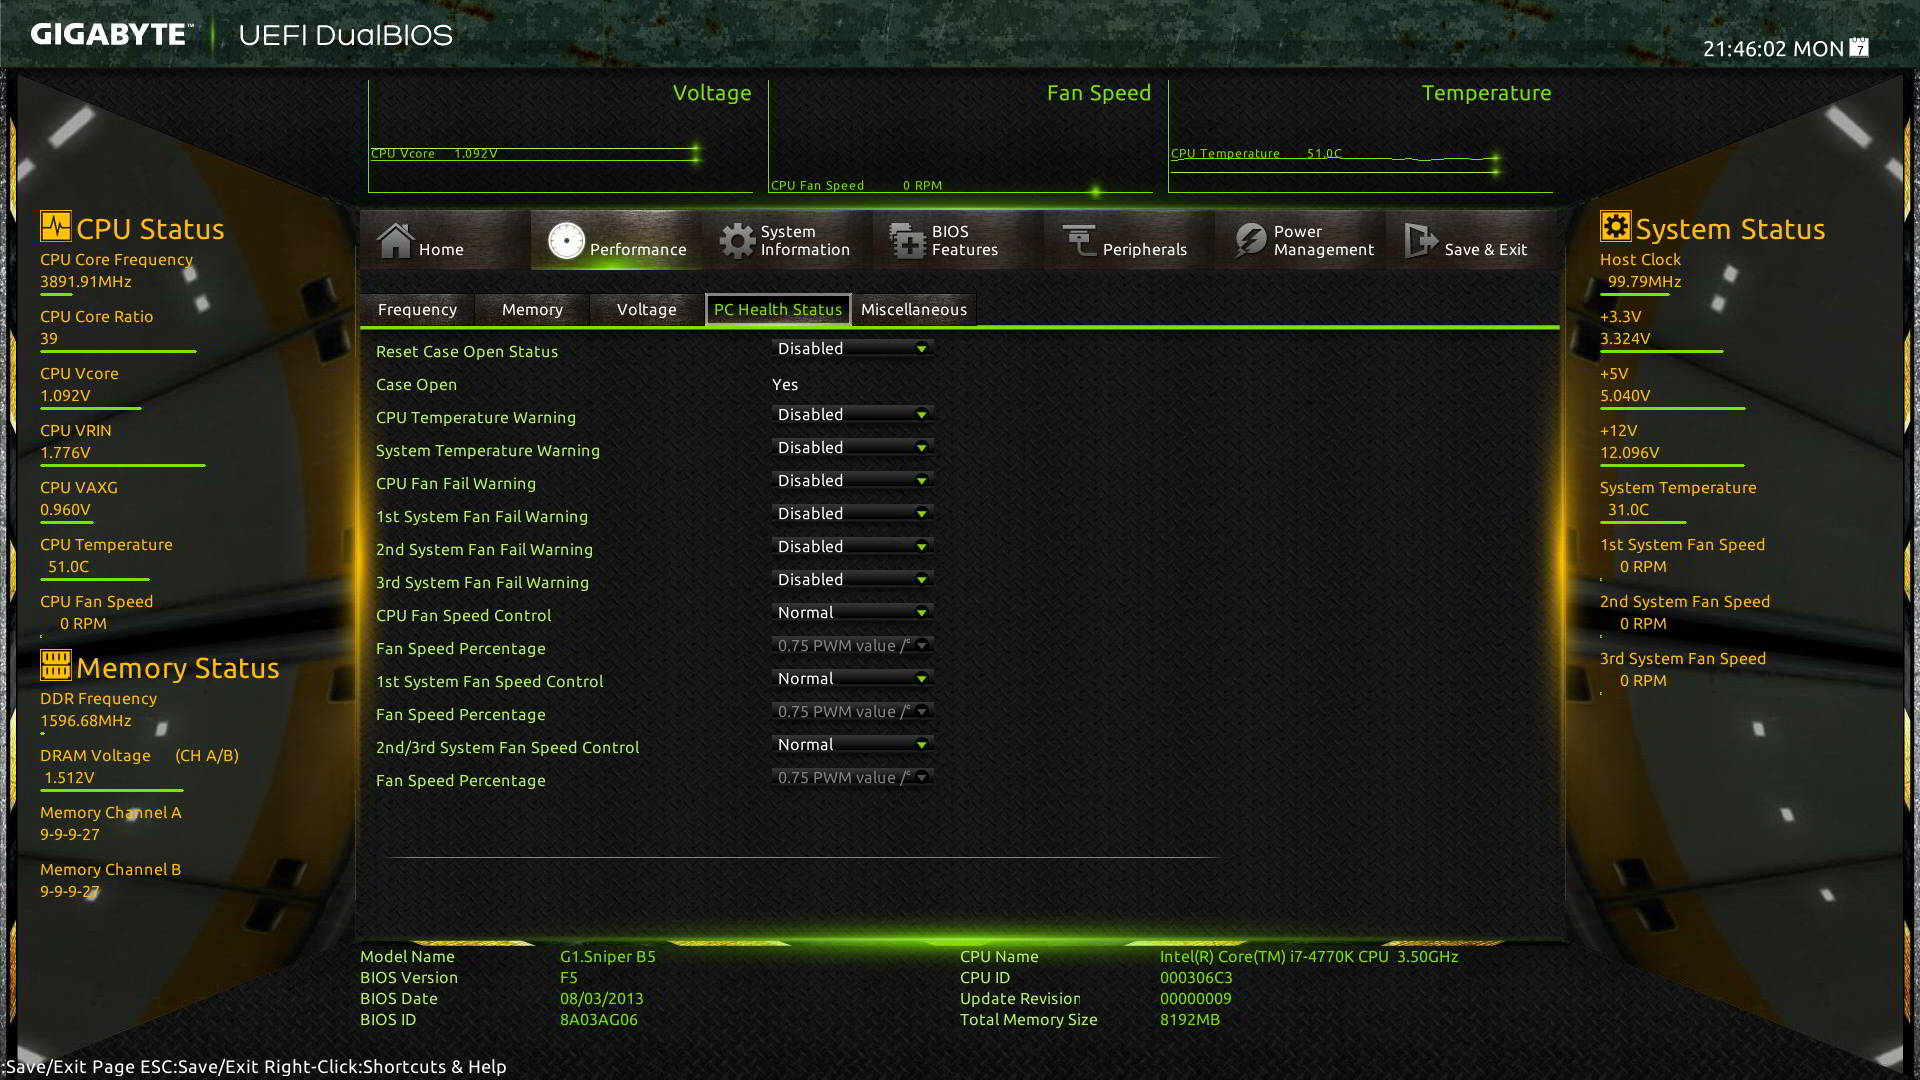Expand CPU Fan Speed Control dropdown
This screenshot has width=1920, height=1080.
pyautogui.click(x=853, y=612)
